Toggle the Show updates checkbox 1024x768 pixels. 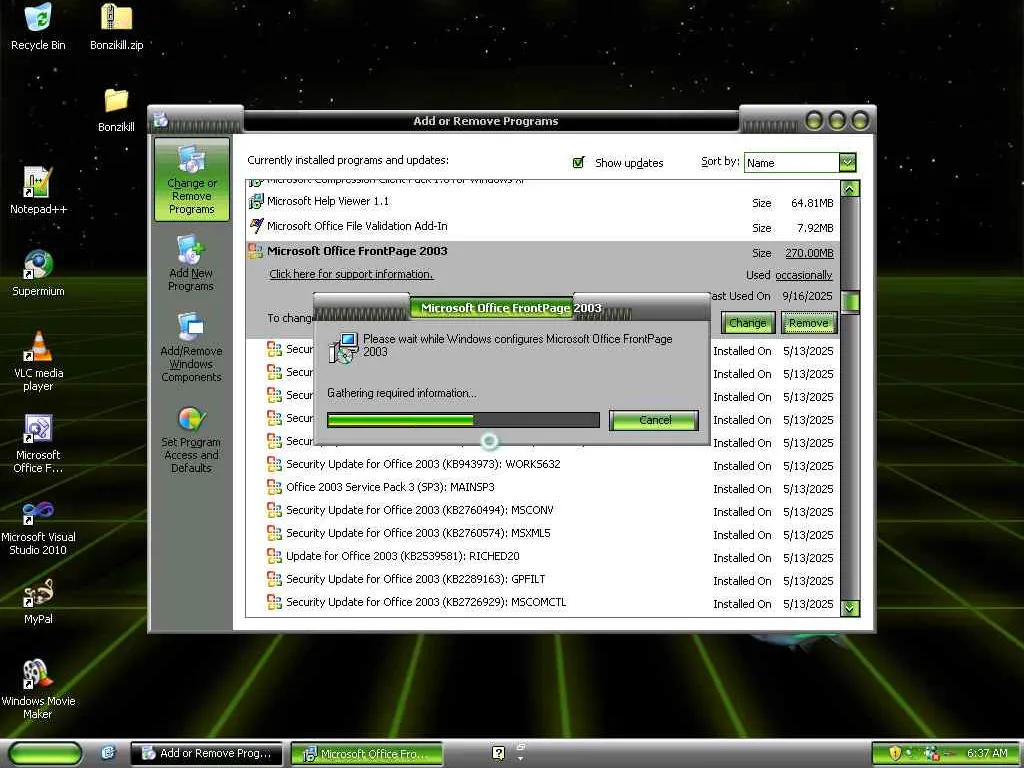(579, 163)
